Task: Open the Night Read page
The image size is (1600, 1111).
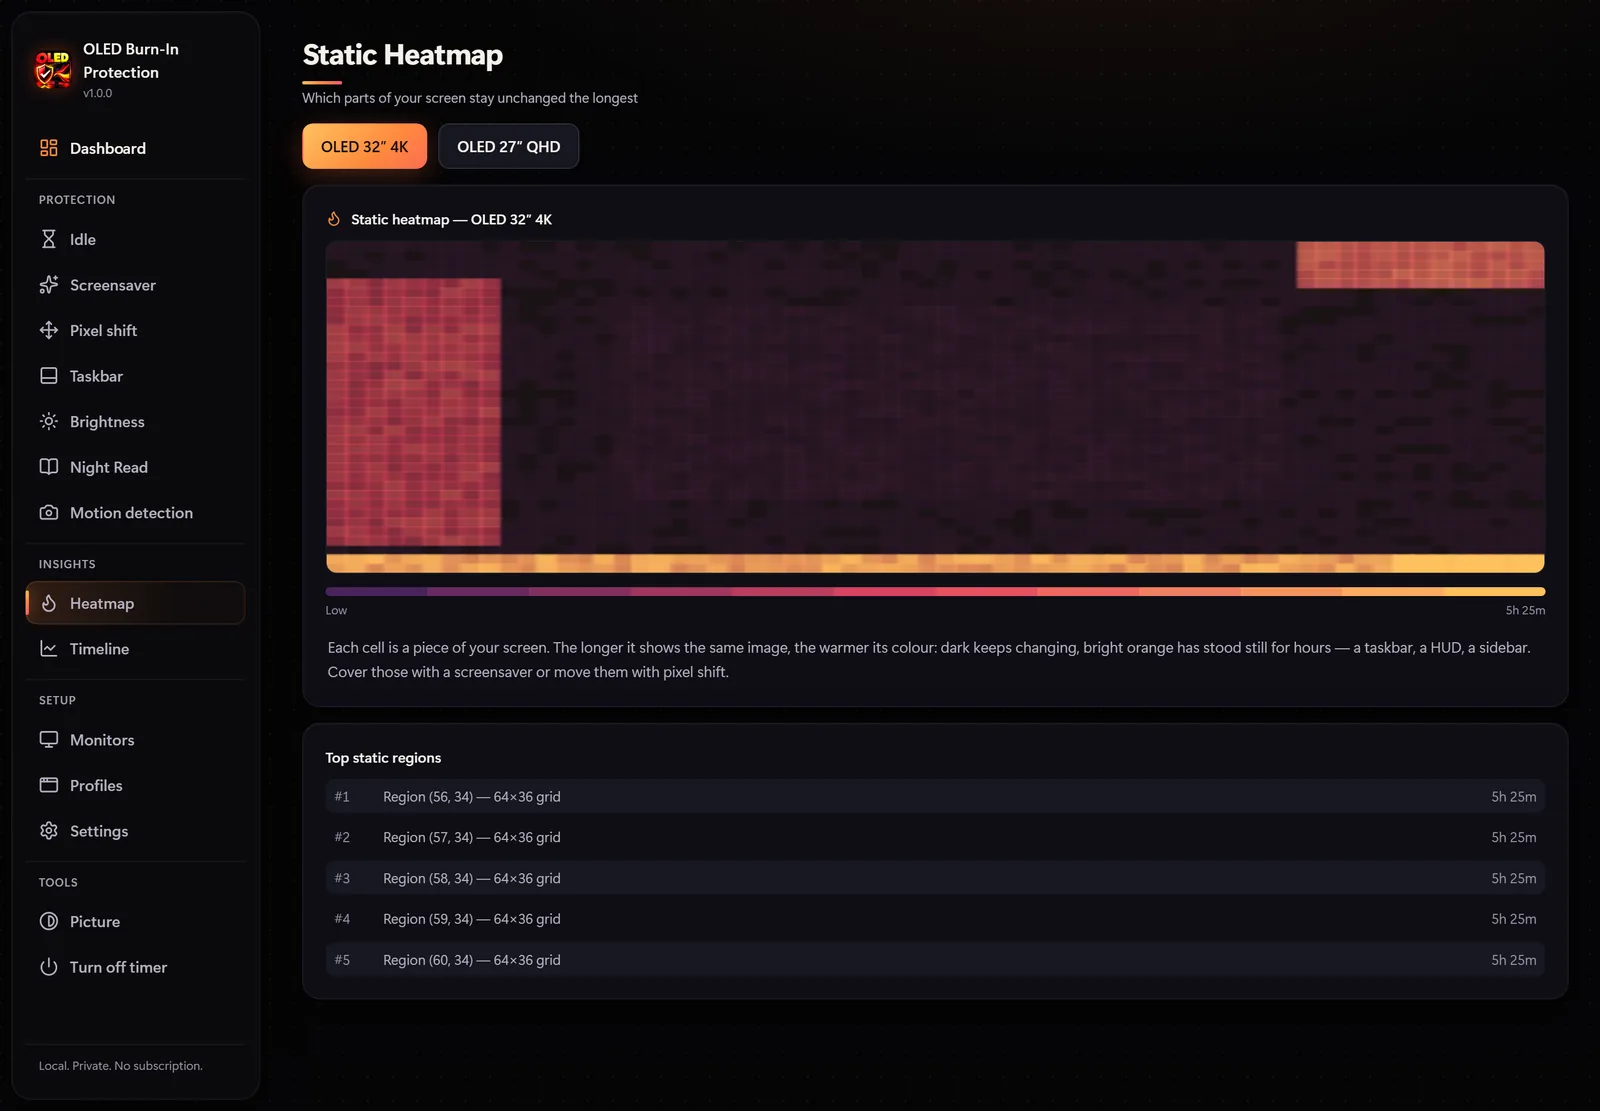Action: 135,467
